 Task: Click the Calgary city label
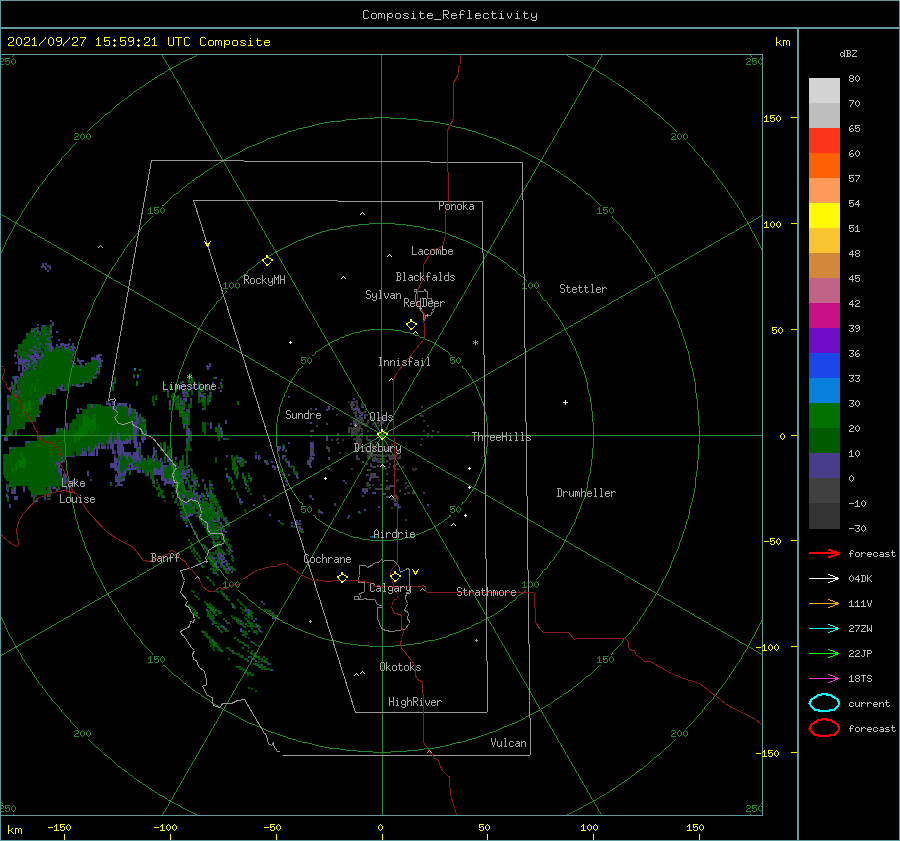pyautogui.click(x=390, y=588)
